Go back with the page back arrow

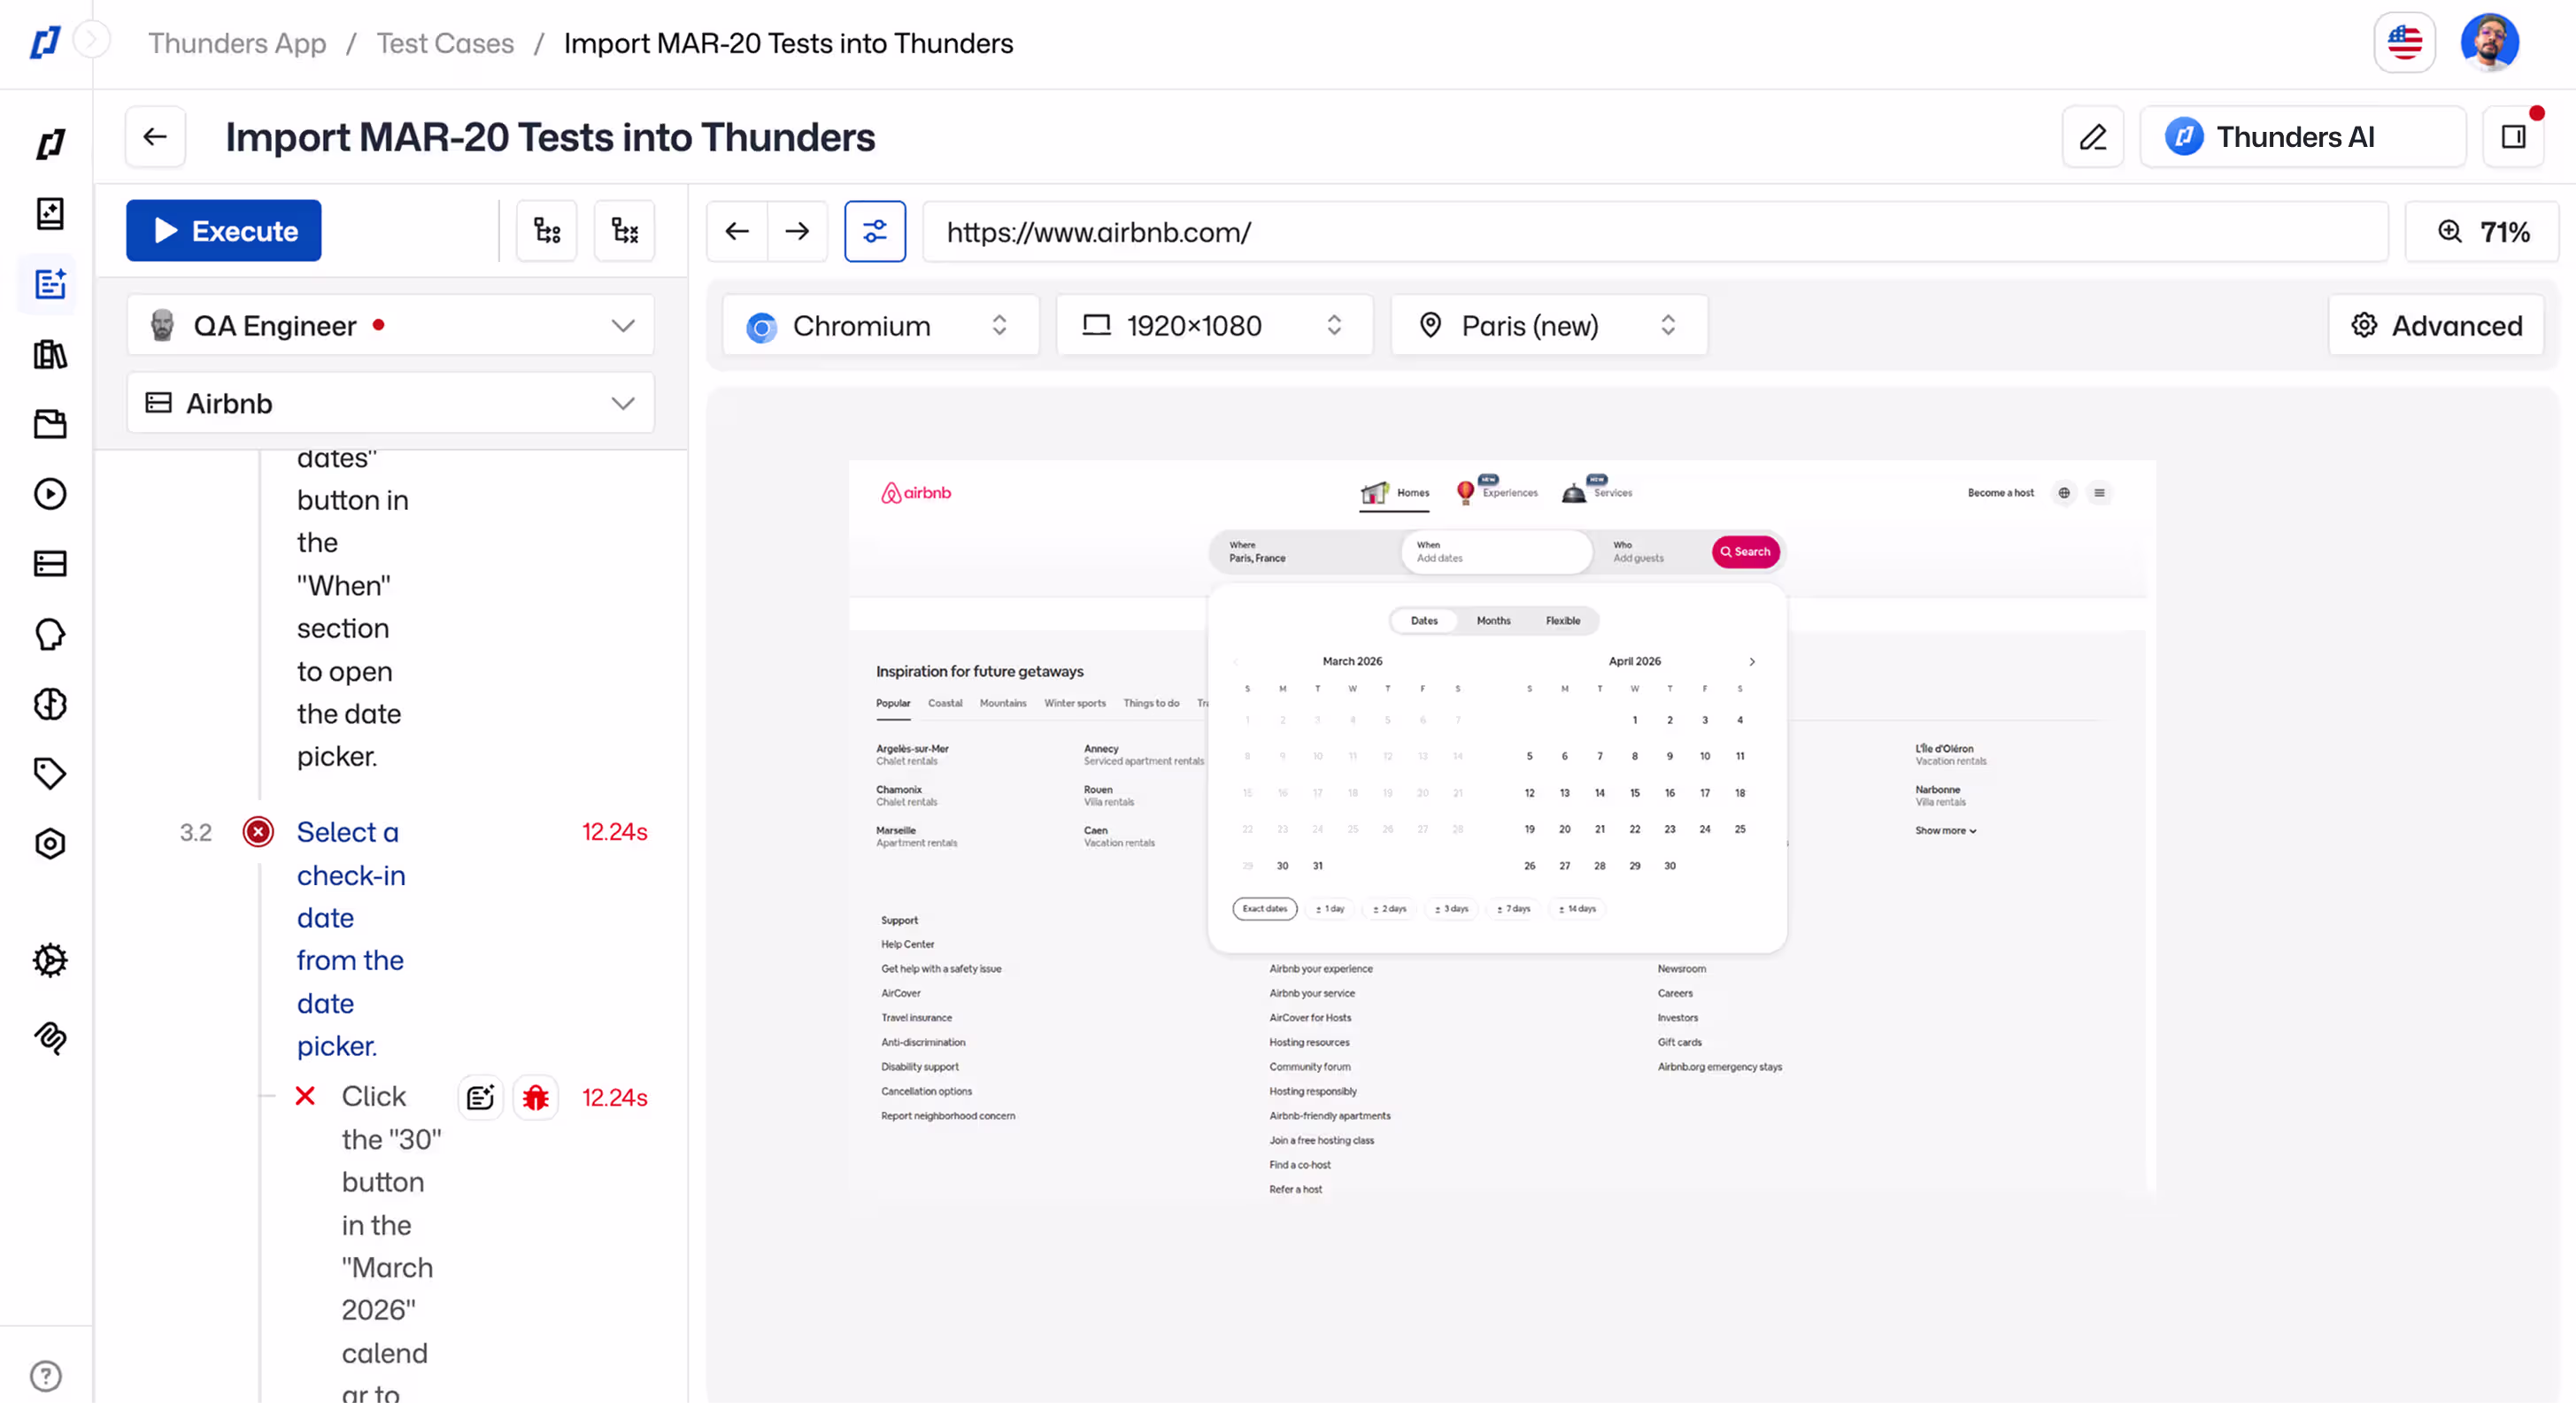[x=155, y=137]
